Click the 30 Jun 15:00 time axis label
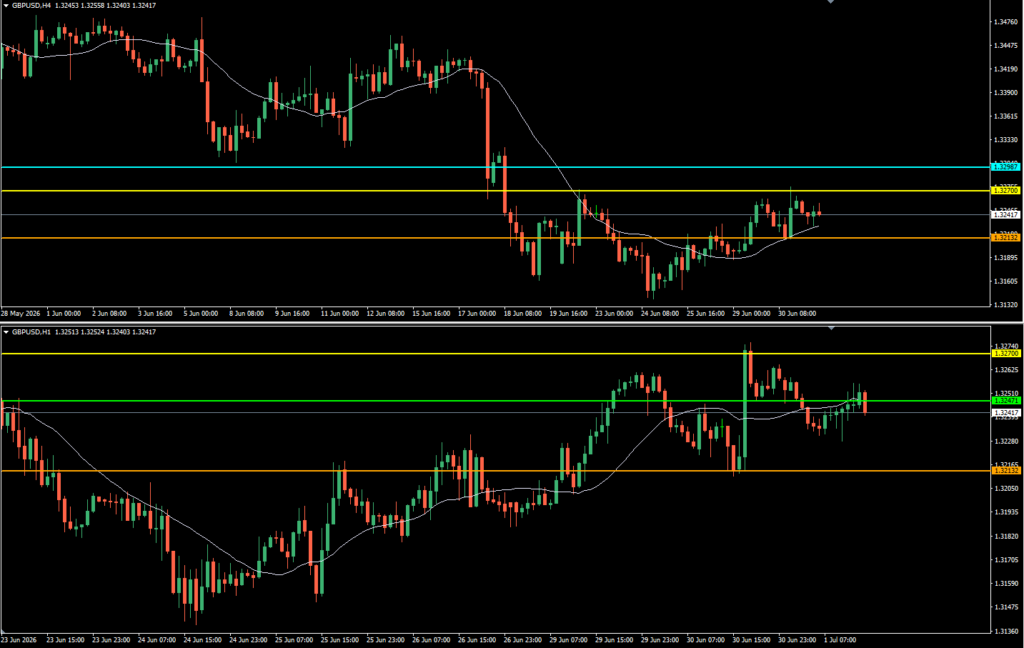Screen dimensions: 1024x648 pyautogui.click(x=751, y=640)
